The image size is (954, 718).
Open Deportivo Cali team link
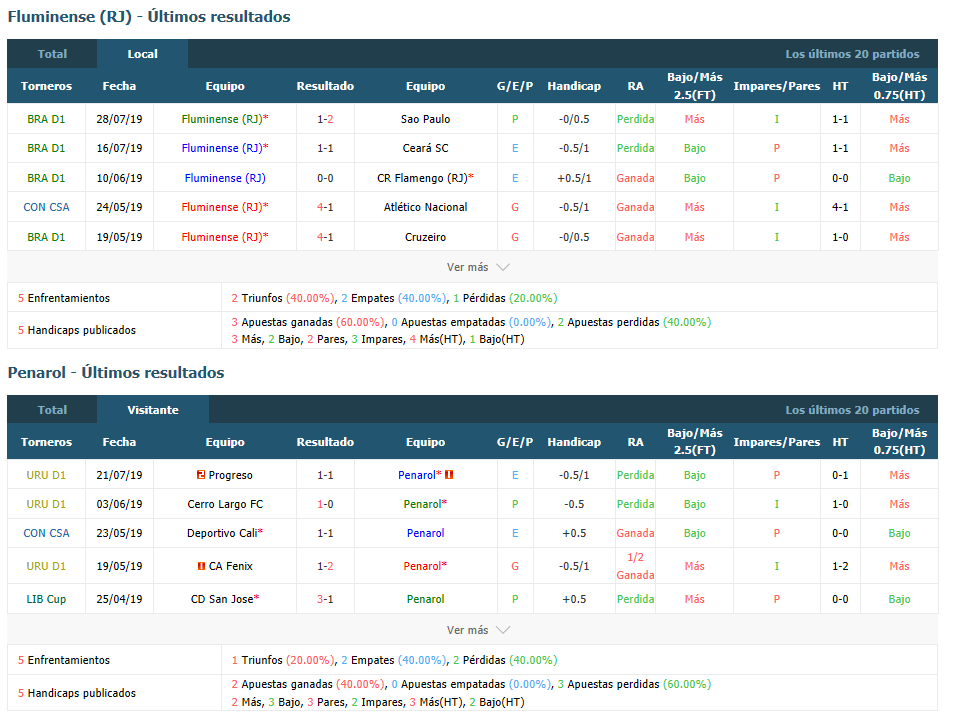click(222, 533)
